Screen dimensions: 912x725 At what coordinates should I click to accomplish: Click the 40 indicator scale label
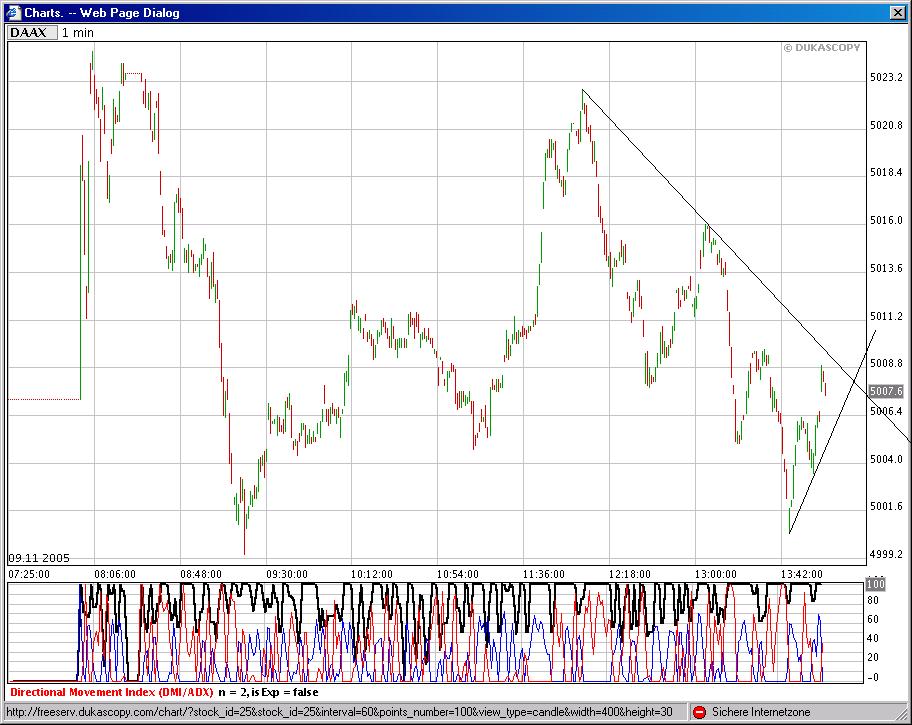[x=873, y=638]
